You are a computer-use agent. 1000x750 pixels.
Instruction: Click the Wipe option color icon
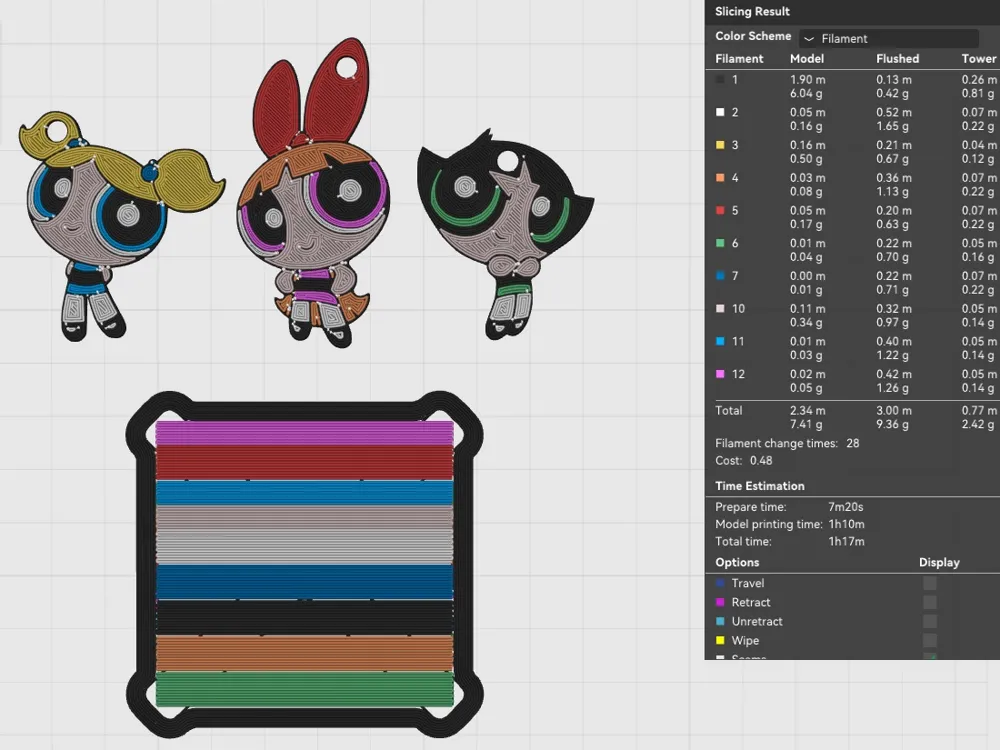[x=720, y=640]
